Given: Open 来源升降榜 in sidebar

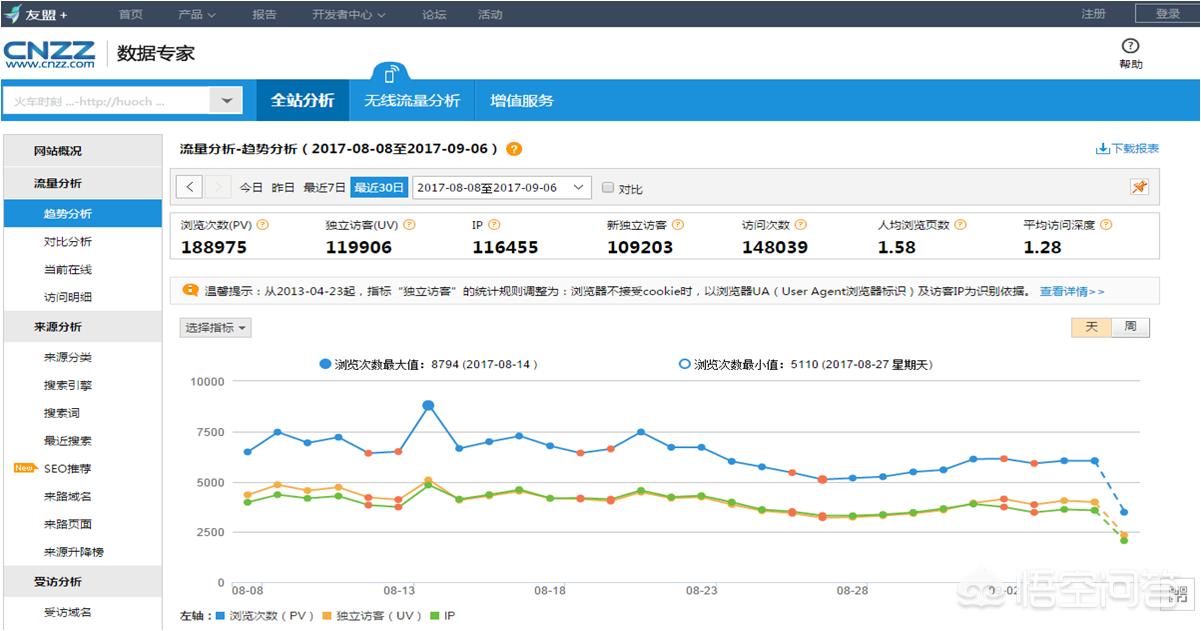Looking at the screenshot, I should coord(74,552).
